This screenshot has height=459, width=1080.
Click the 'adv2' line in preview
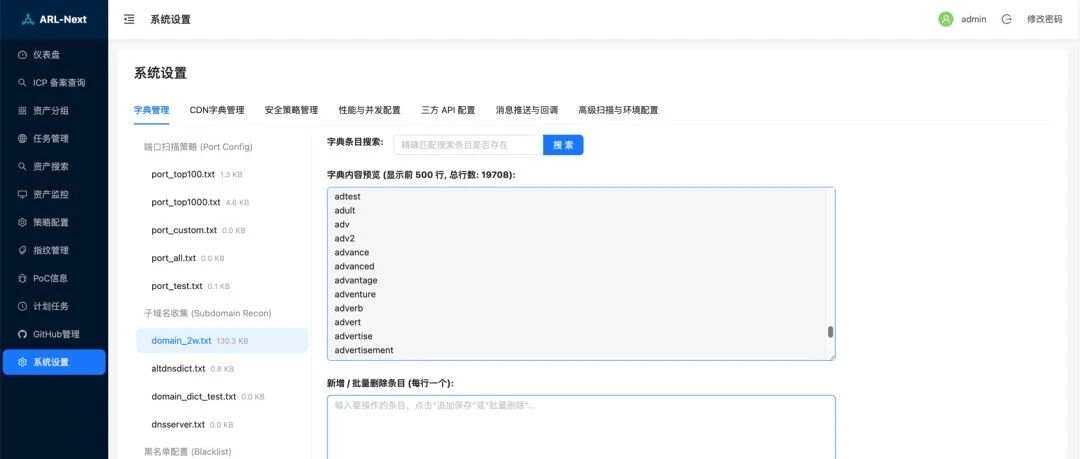click(x=344, y=238)
